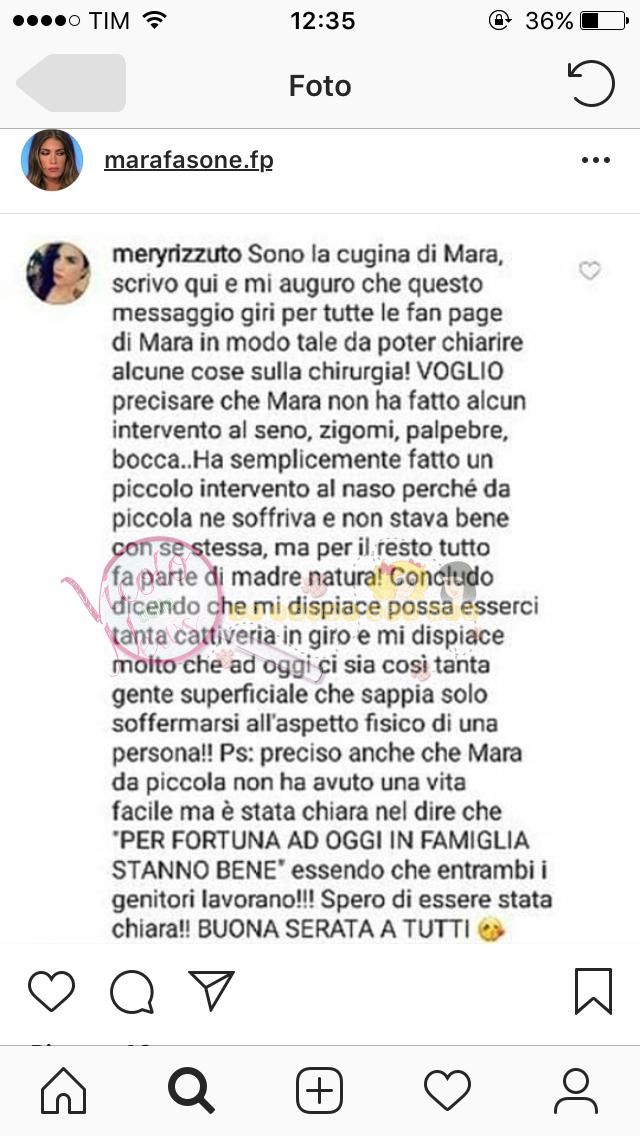View marafasone.fp profile picture

tap(51, 160)
